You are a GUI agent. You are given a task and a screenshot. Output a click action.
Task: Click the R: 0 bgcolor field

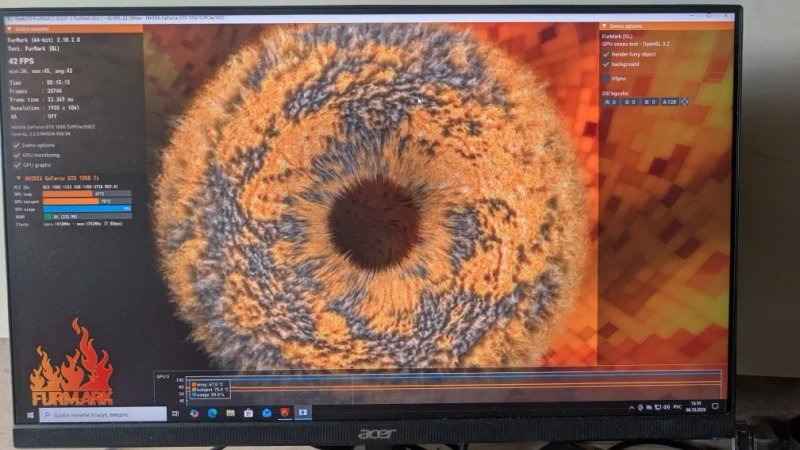pos(610,102)
